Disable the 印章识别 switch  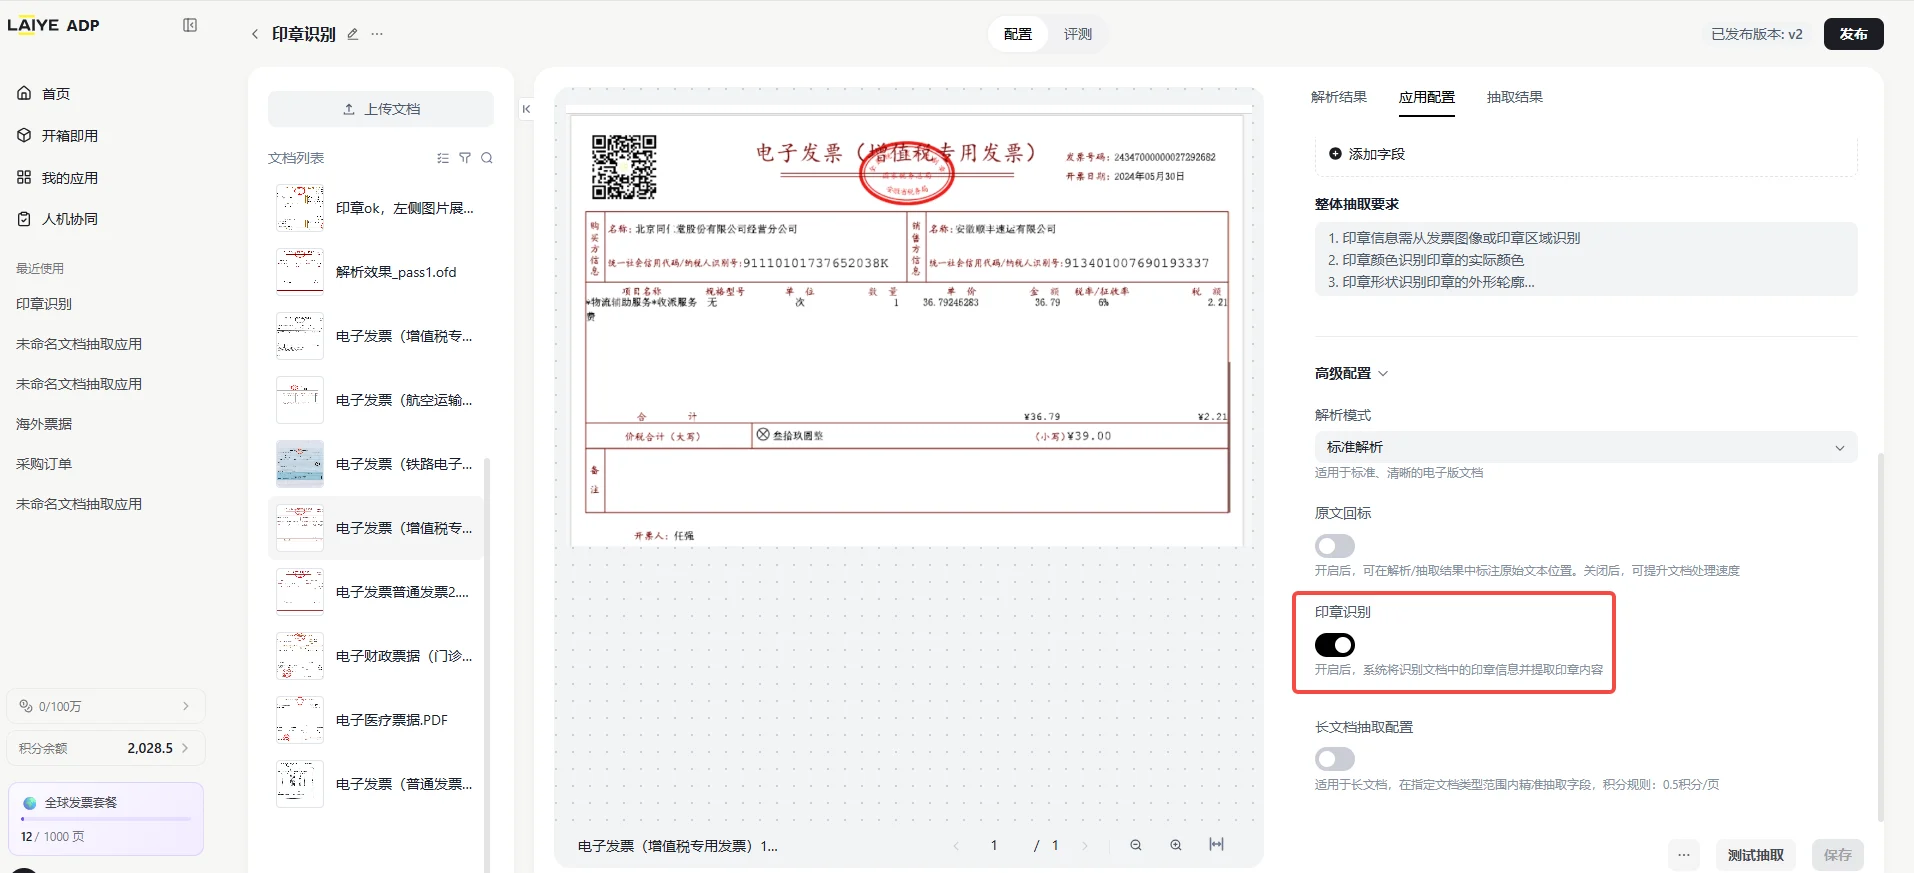click(x=1335, y=645)
